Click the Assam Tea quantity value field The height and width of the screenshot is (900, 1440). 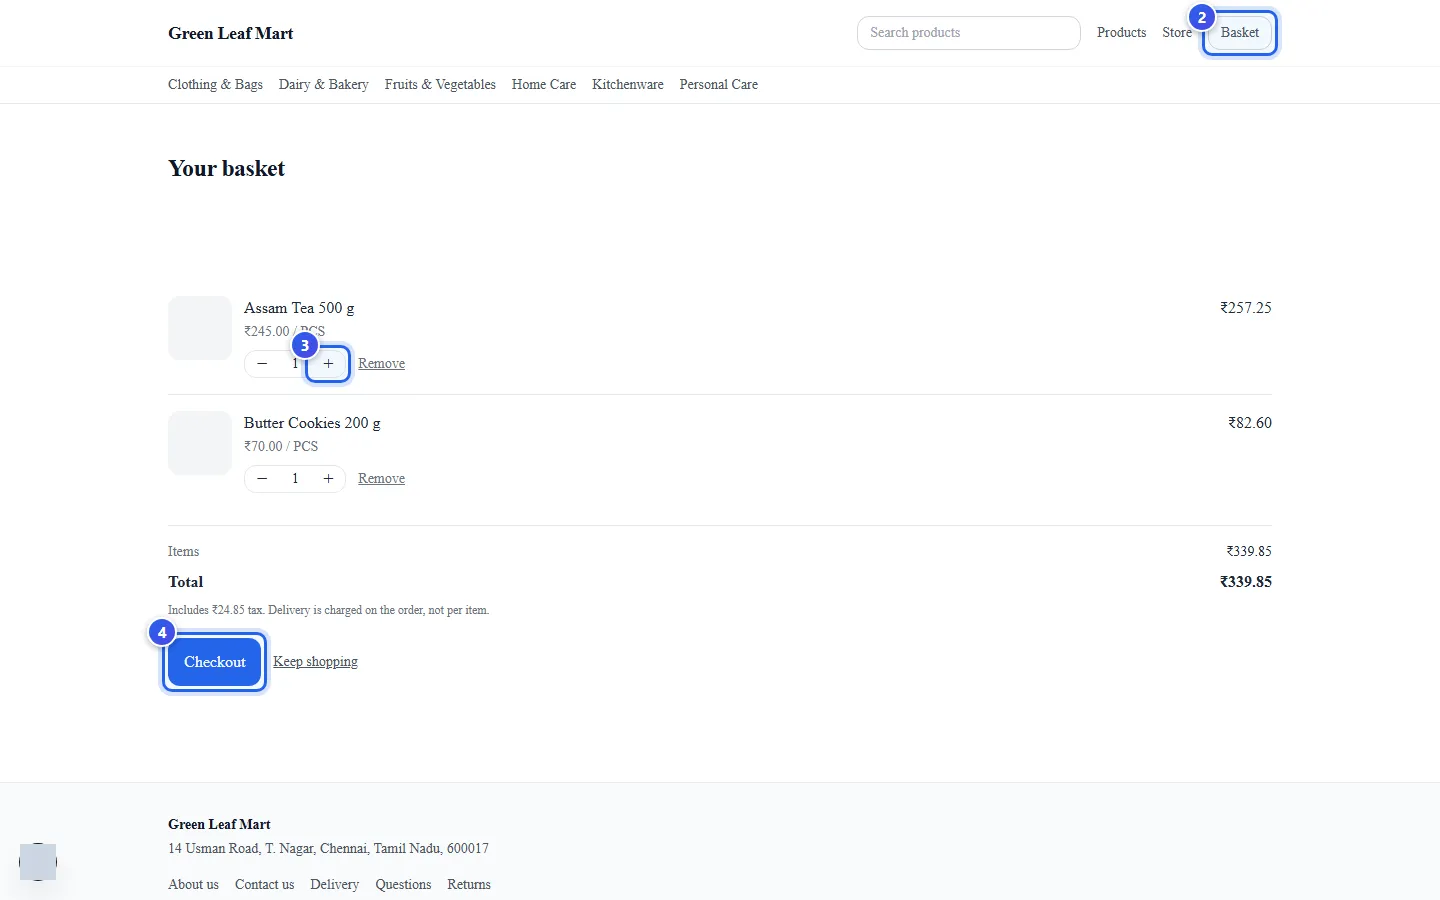click(295, 364)
